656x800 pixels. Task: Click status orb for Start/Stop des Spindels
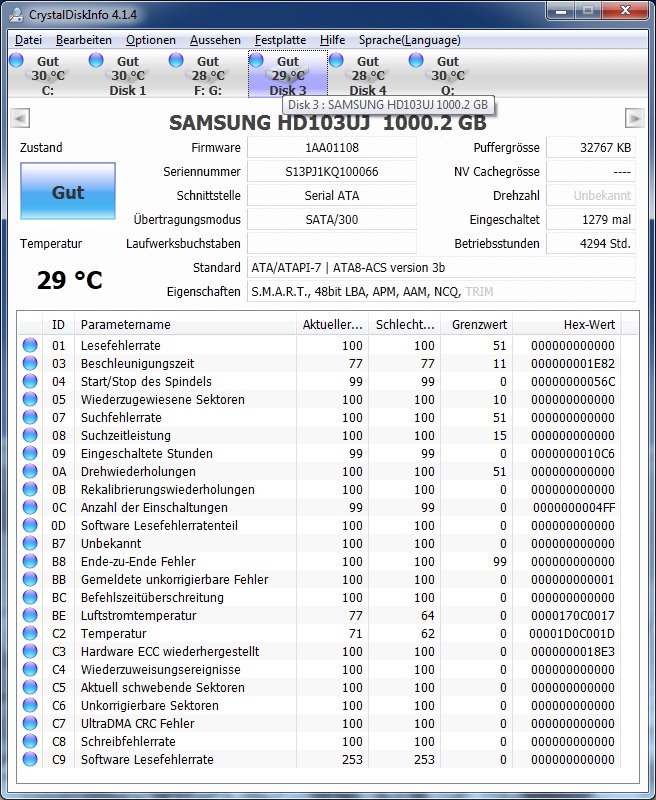tap(30, 381)
